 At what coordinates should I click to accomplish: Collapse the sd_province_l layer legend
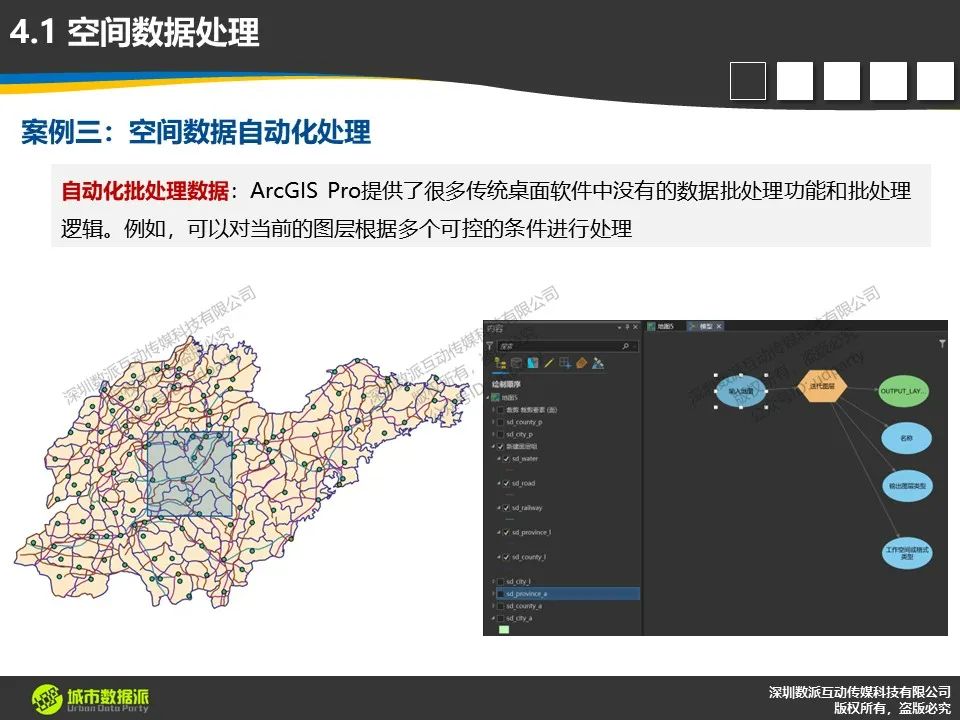pyautogui.click(x=499, y=532)
